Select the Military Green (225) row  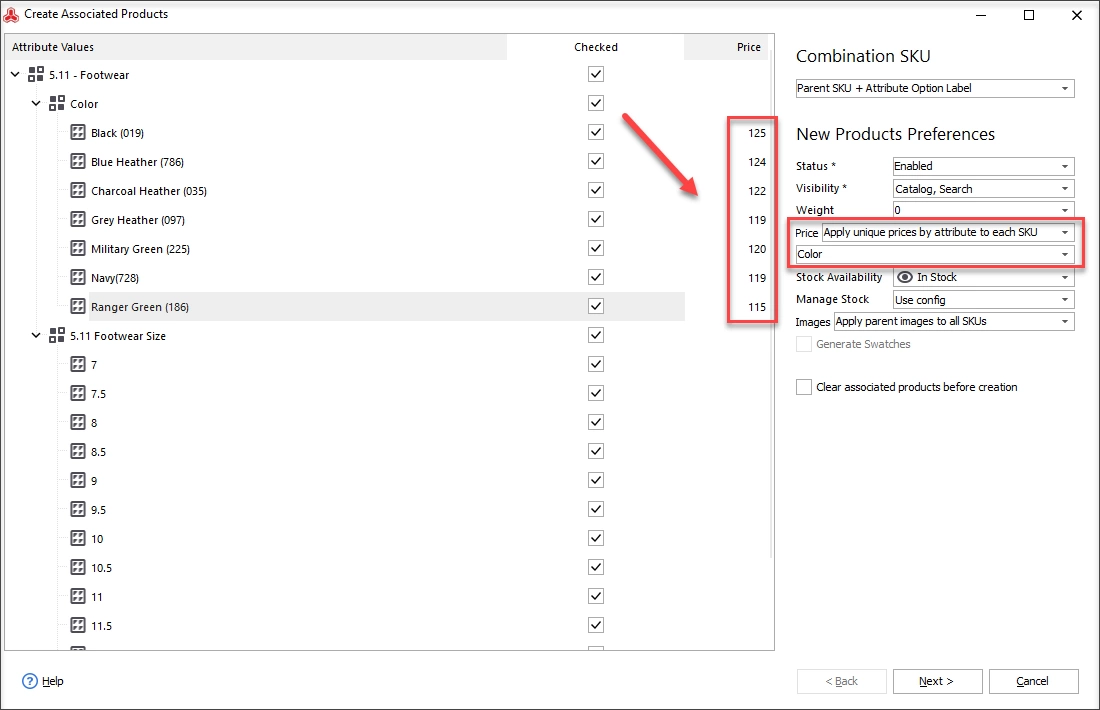(x=140, y=249)
